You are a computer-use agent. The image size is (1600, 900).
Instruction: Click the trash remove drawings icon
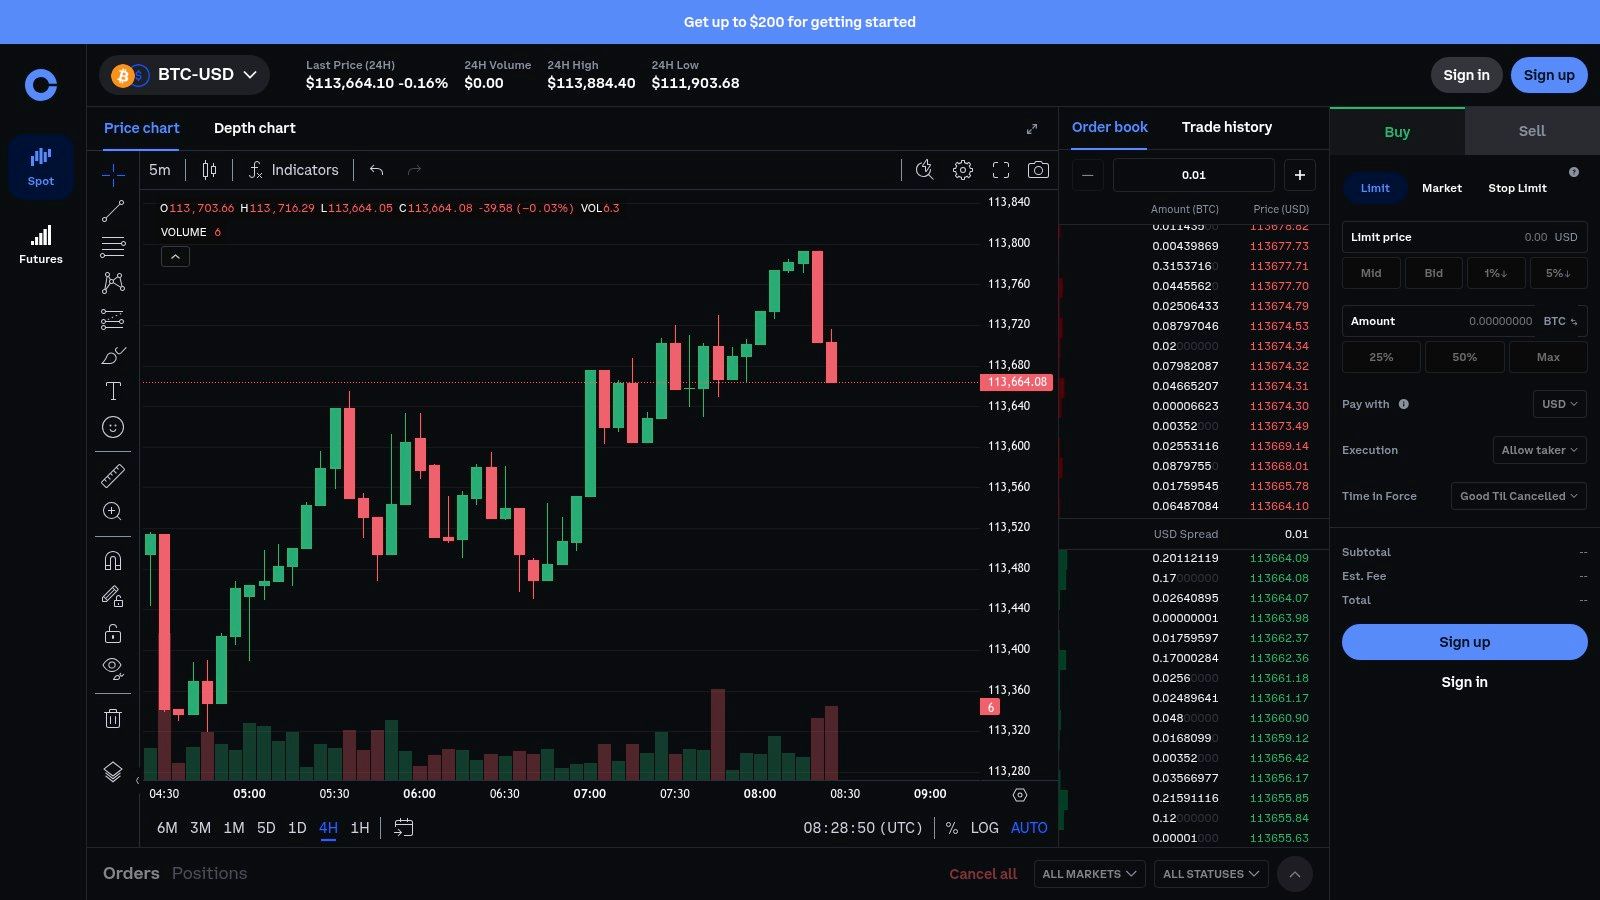(x=113, y=718)
